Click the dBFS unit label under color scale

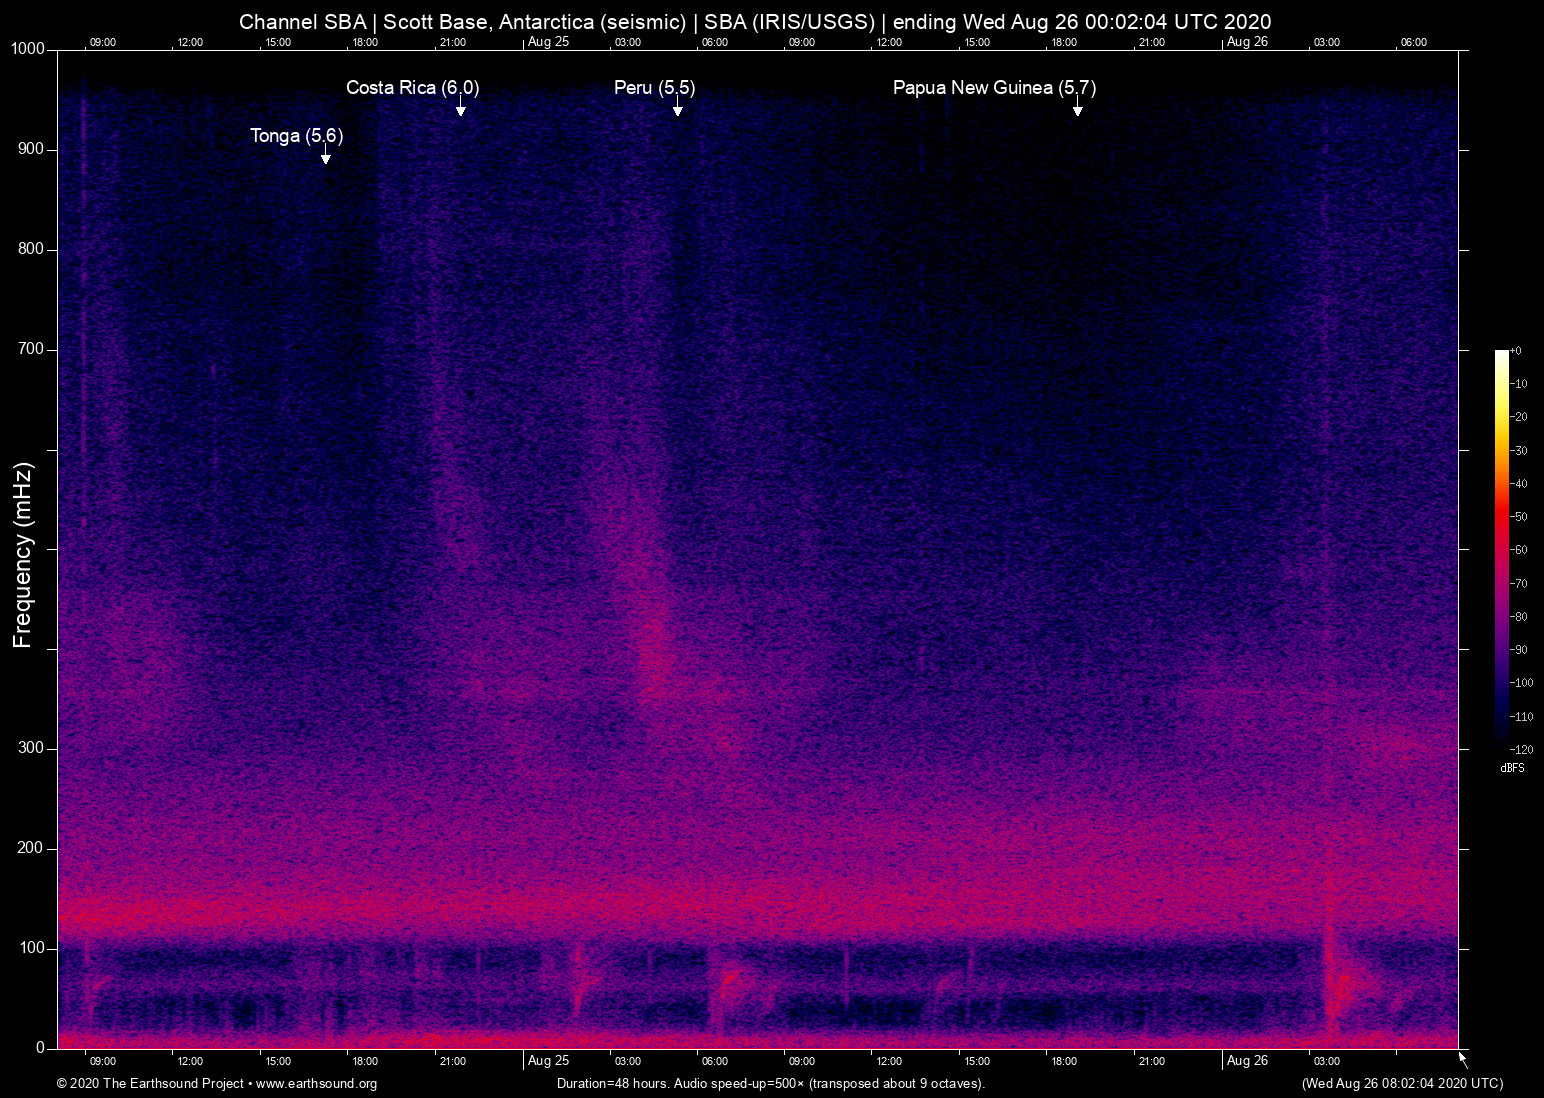coord(1512,768)
